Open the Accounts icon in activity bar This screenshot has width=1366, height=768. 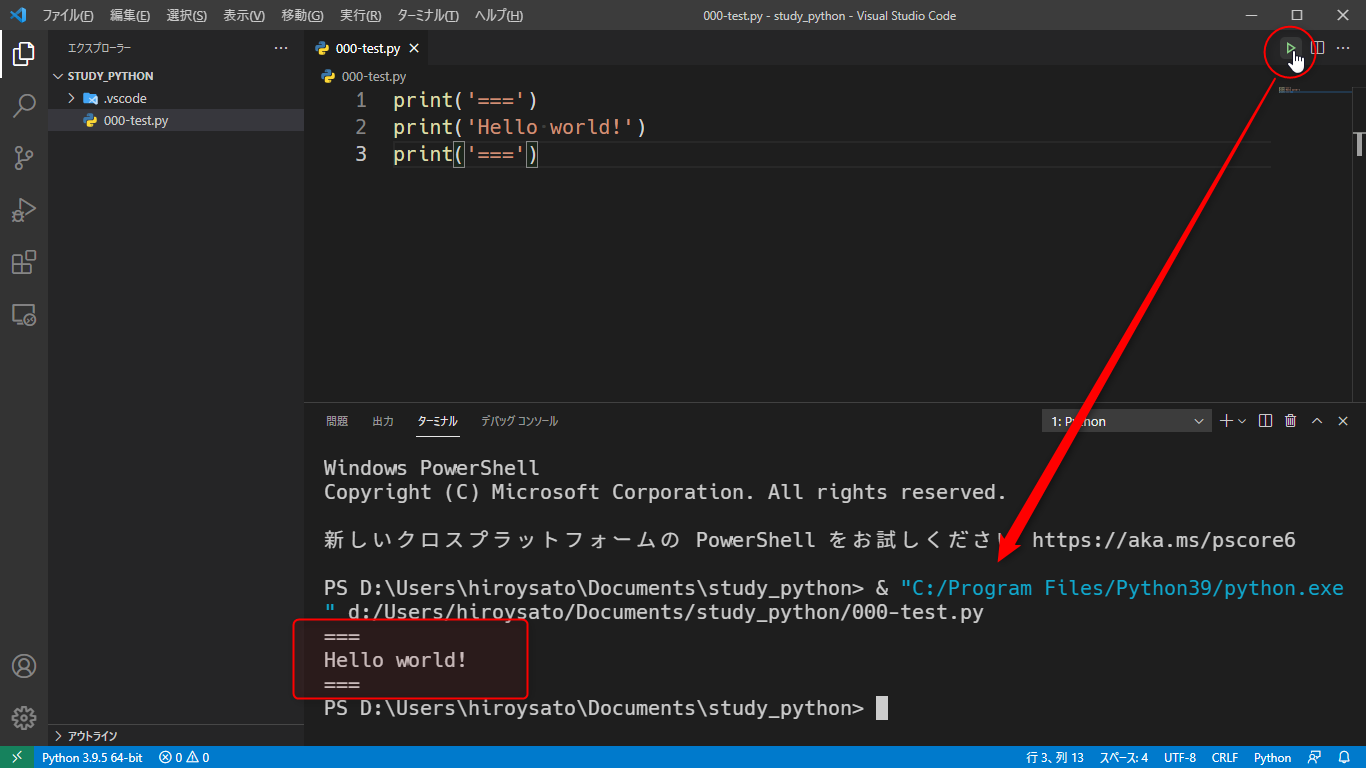pyautogui.click(x=24, y=665)
